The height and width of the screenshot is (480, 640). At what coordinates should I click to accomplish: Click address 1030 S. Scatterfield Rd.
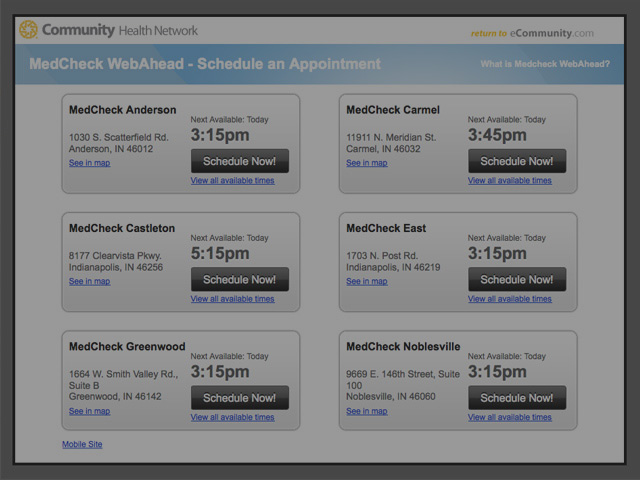coord(118,137)
